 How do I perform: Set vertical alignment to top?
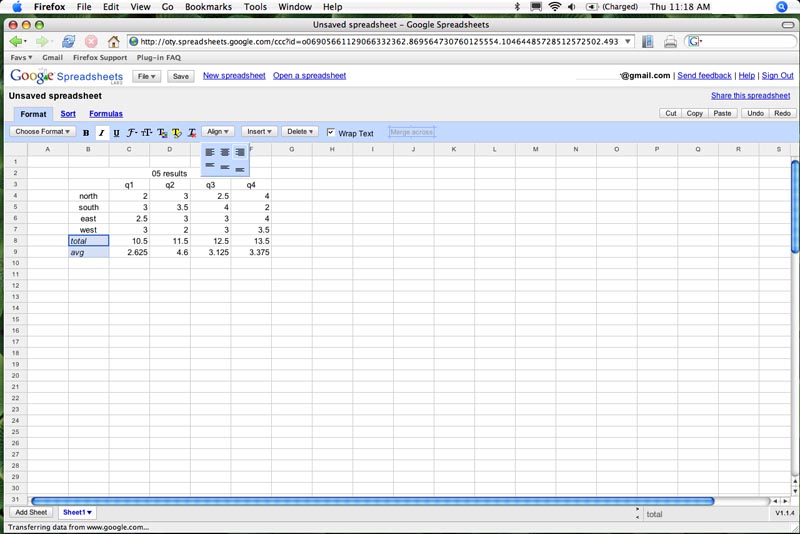(210, 165)
